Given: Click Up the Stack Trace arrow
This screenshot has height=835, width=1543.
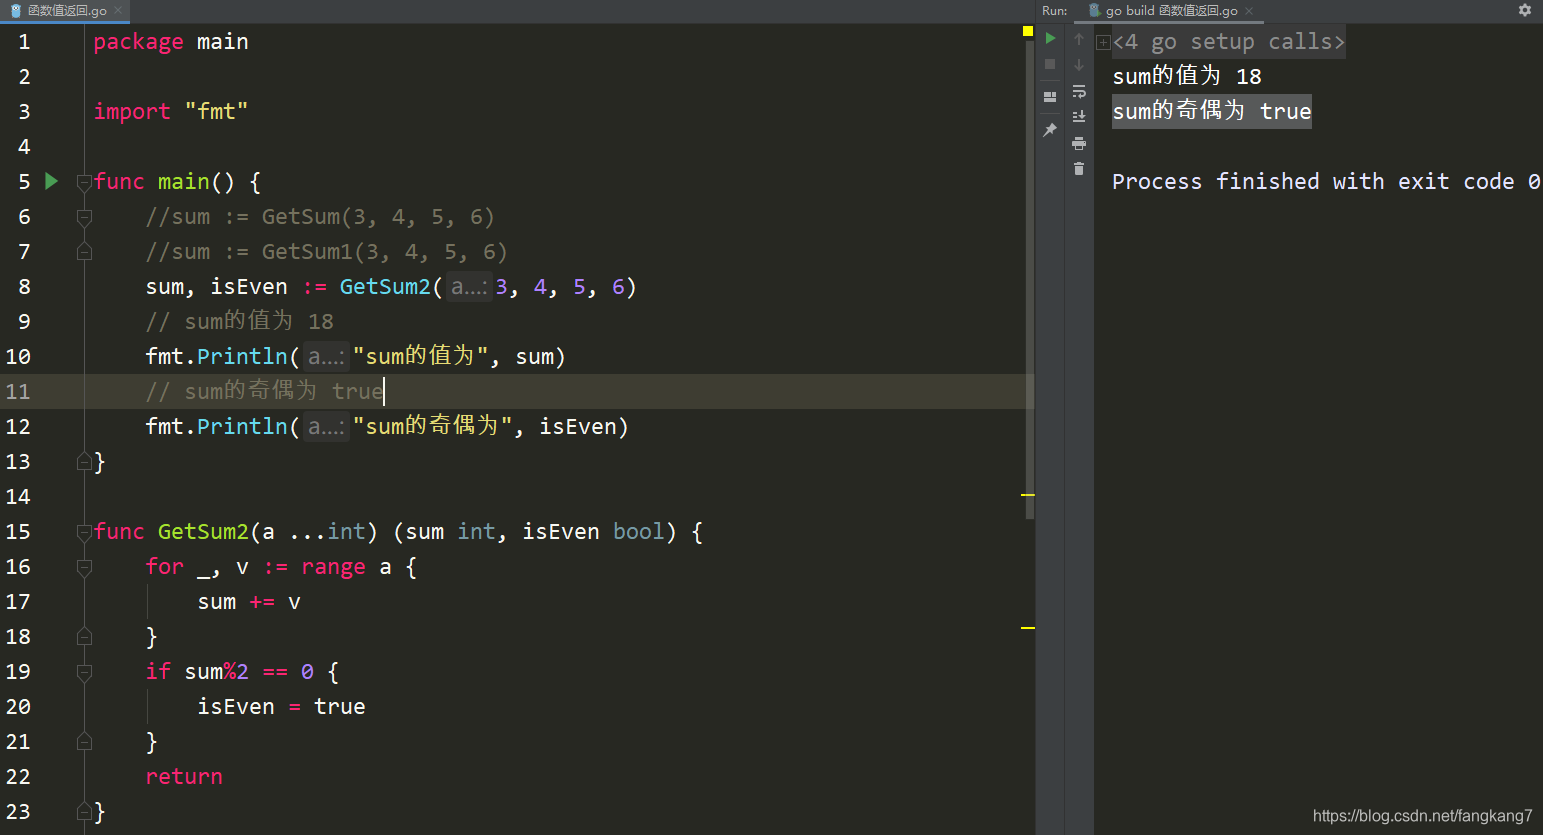Looking at the screenshot, I should pyautogui.click(x=1079, y=39).
